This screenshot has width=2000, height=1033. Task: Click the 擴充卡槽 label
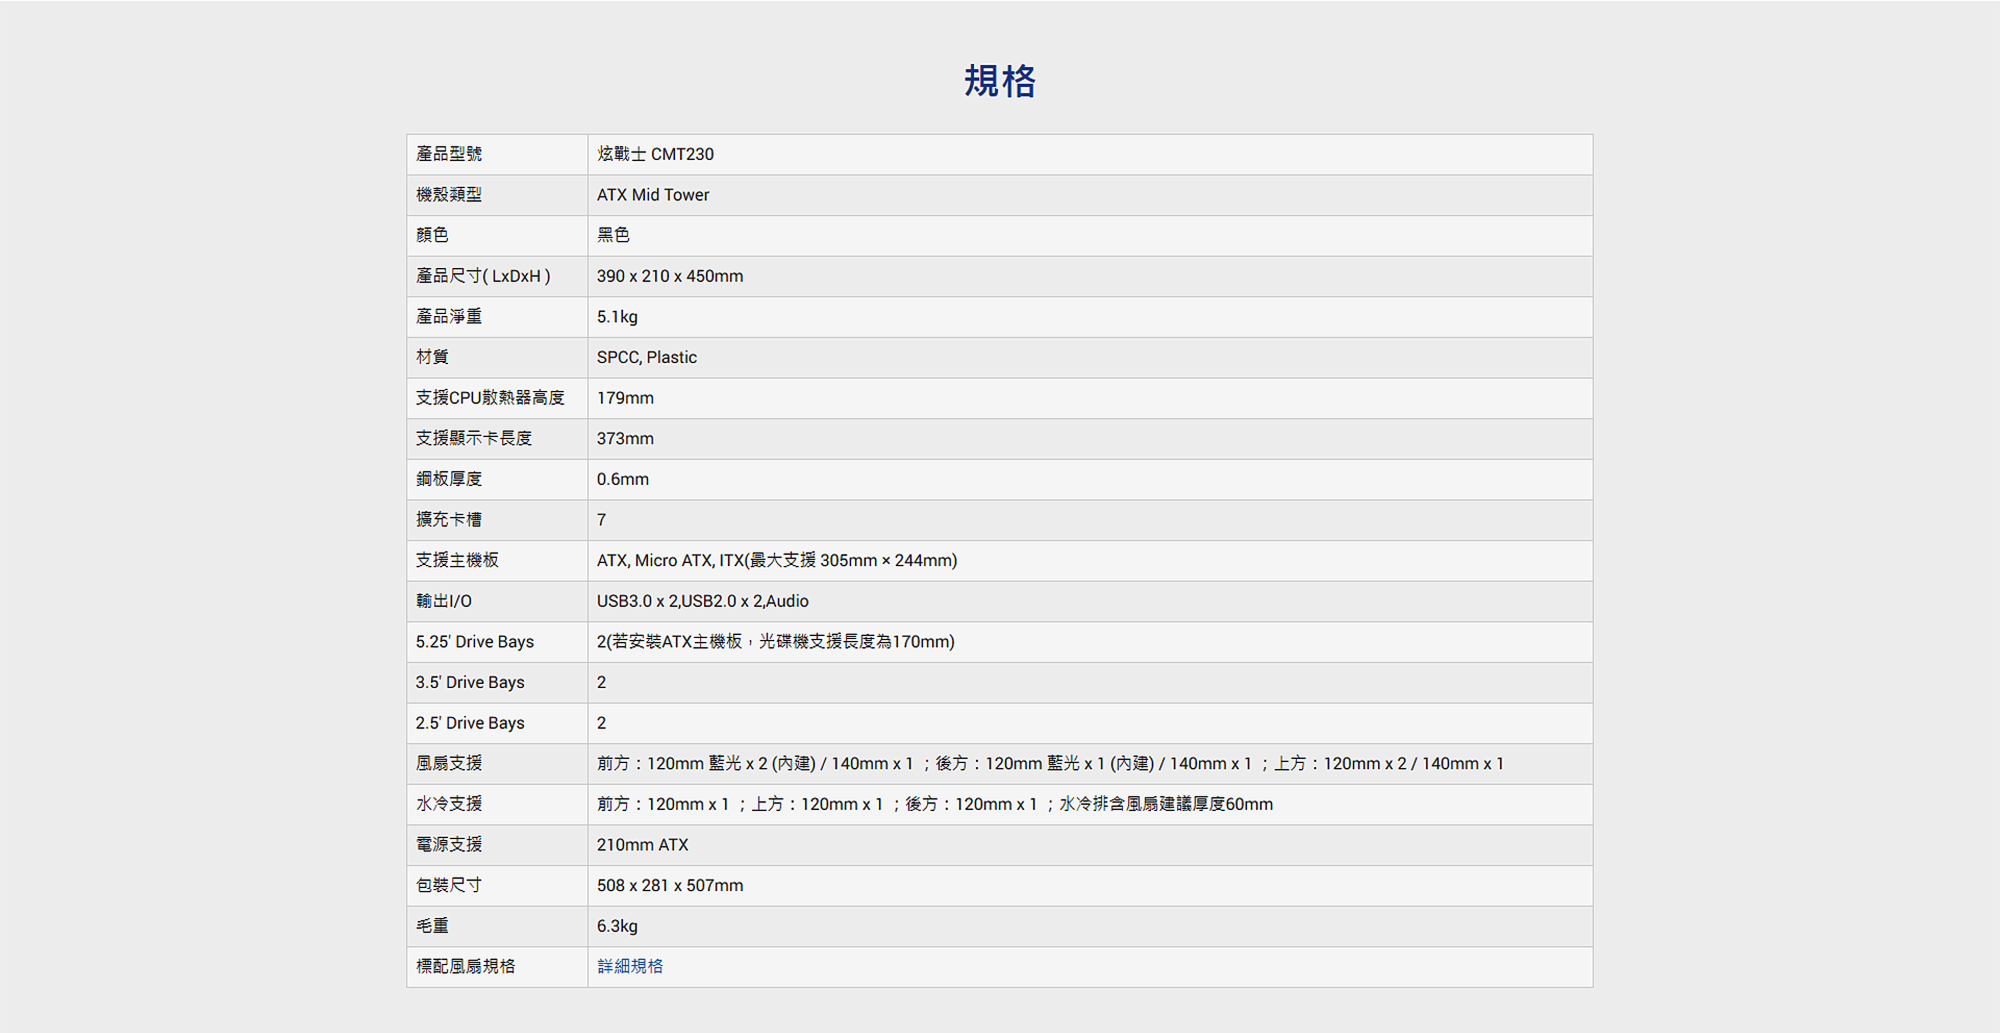click(x=449, y=520)
